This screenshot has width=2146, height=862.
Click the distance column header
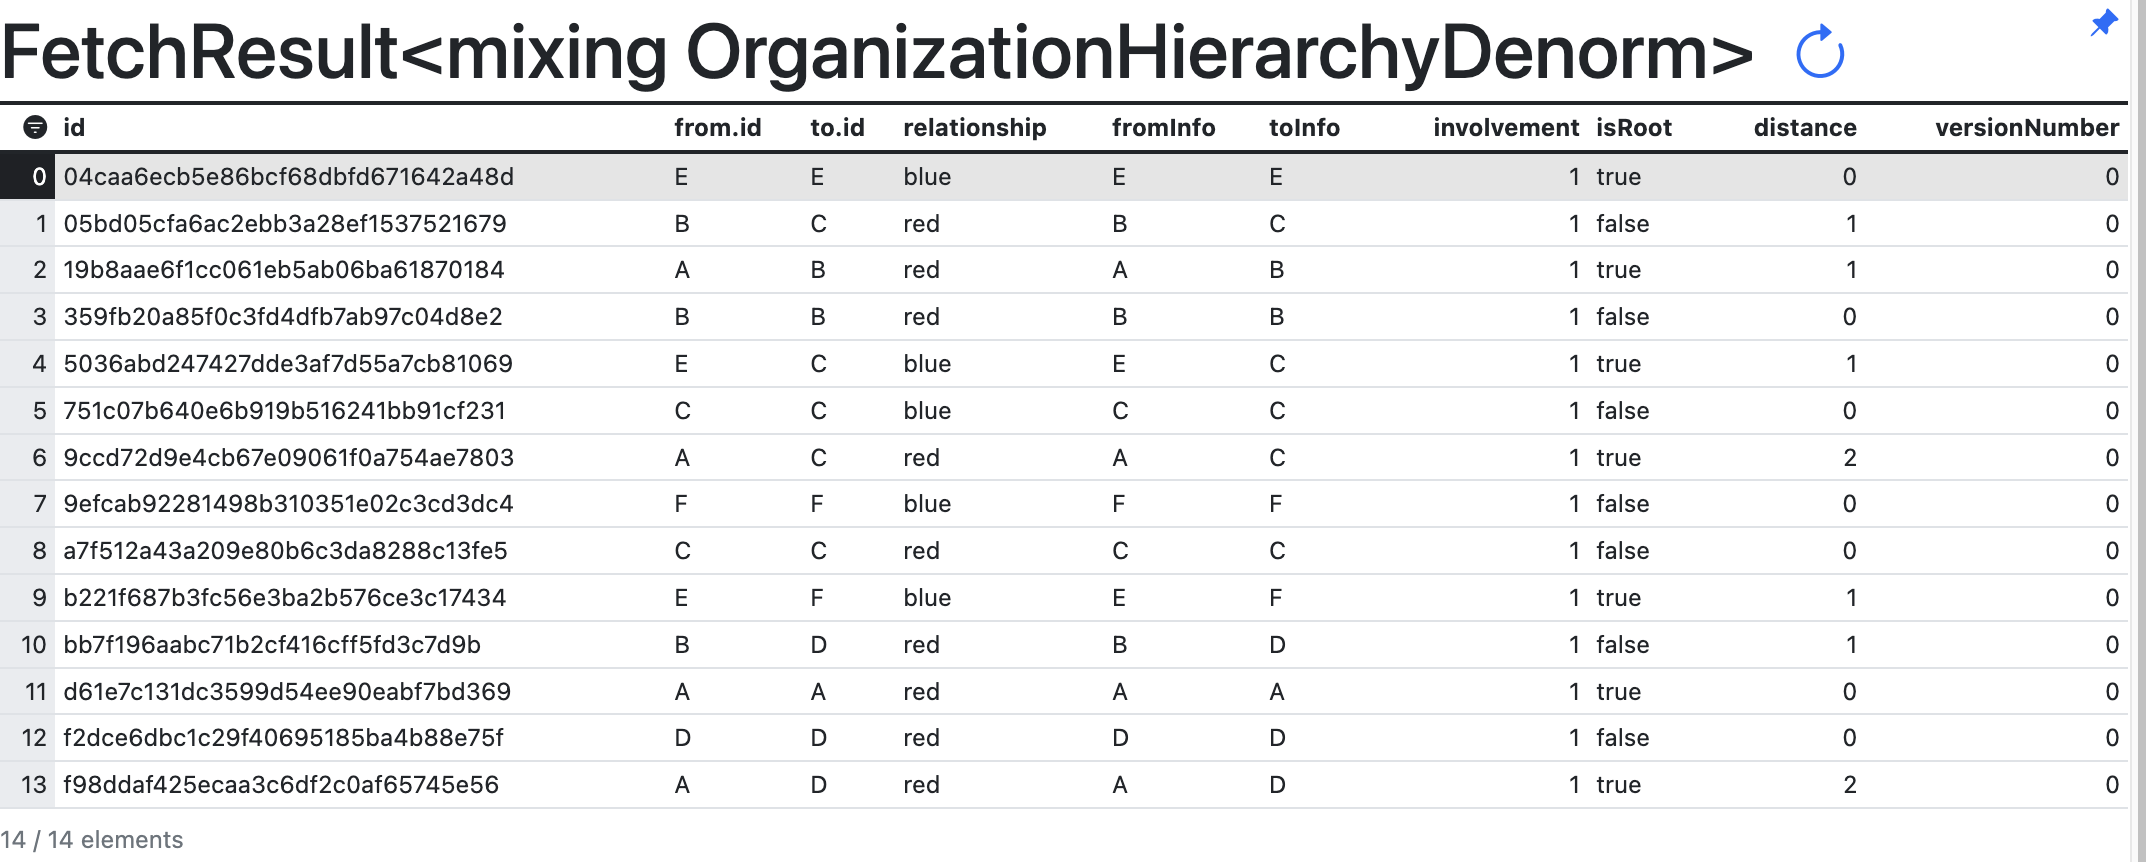(x=1804, y=128)
